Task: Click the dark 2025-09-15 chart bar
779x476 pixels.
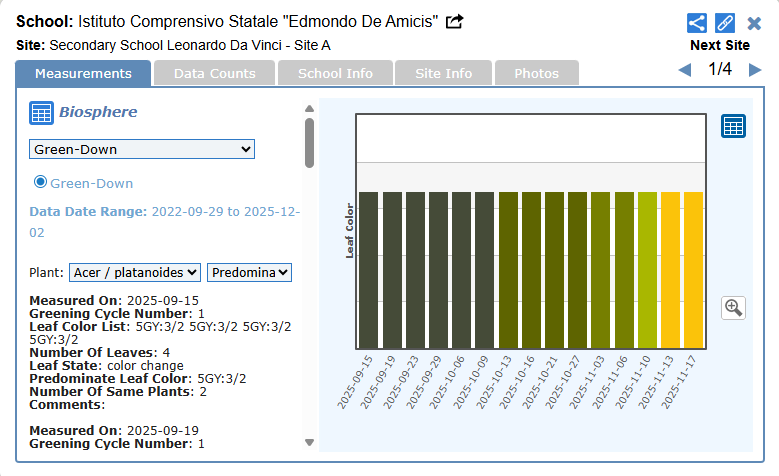Action: 368,270
